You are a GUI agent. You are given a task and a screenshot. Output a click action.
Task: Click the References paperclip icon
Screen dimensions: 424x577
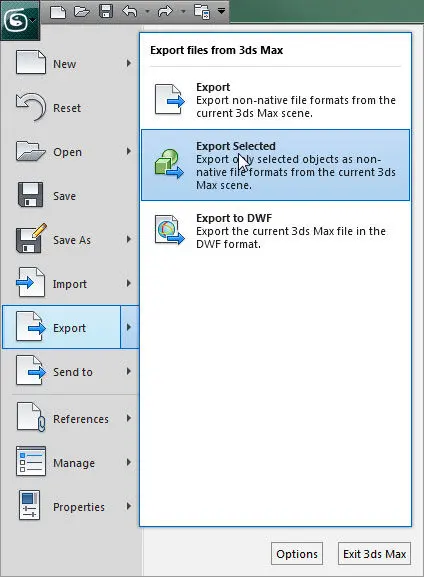point(31,417)
